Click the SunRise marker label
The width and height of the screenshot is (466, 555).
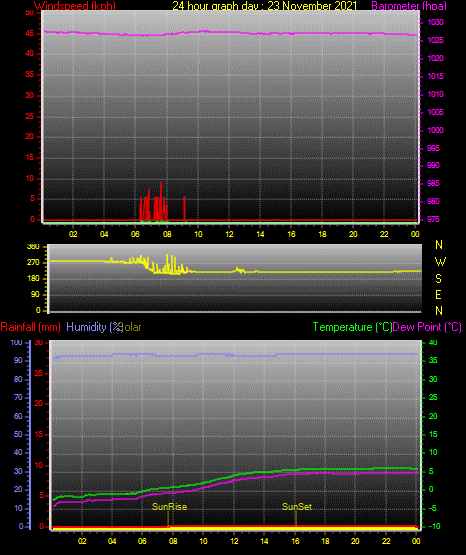point(169,507)
